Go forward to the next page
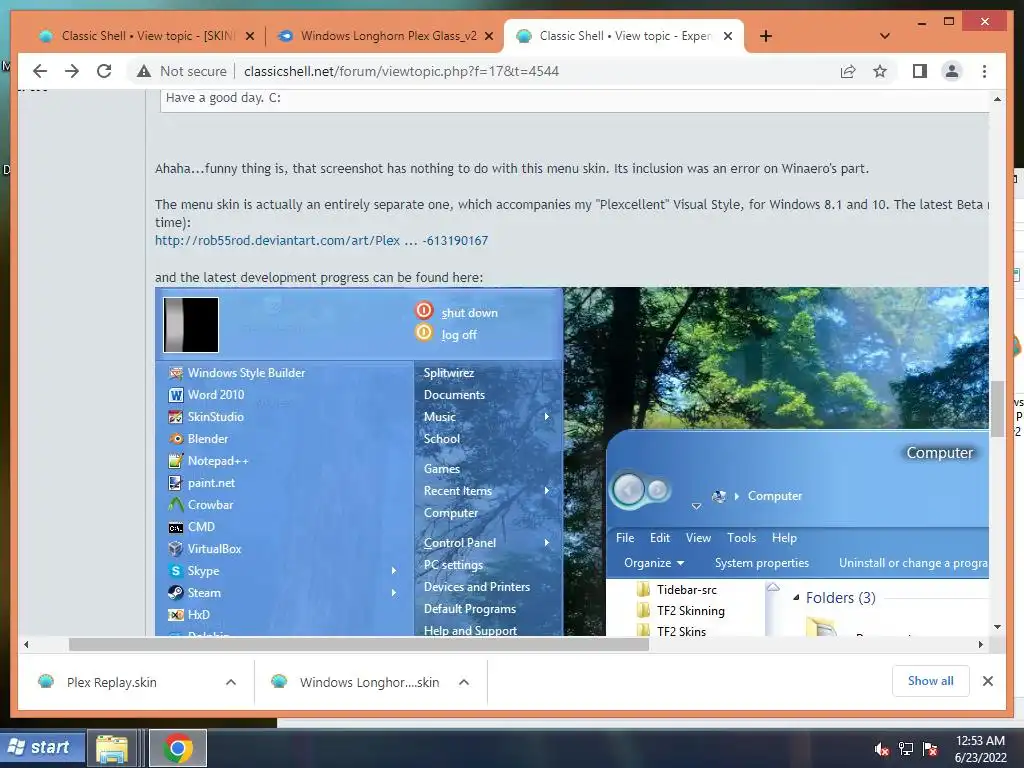Image resolution: width=1024 pixels, height=768 pixels. click(x=72, y=71)
